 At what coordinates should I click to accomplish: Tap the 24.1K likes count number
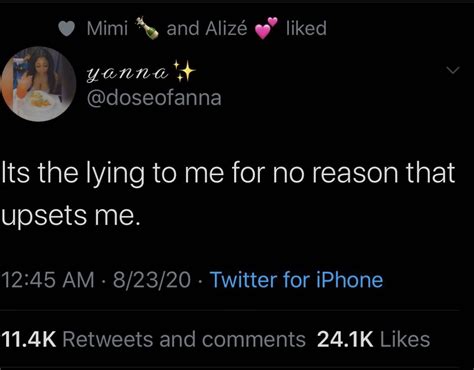point(345,340)
